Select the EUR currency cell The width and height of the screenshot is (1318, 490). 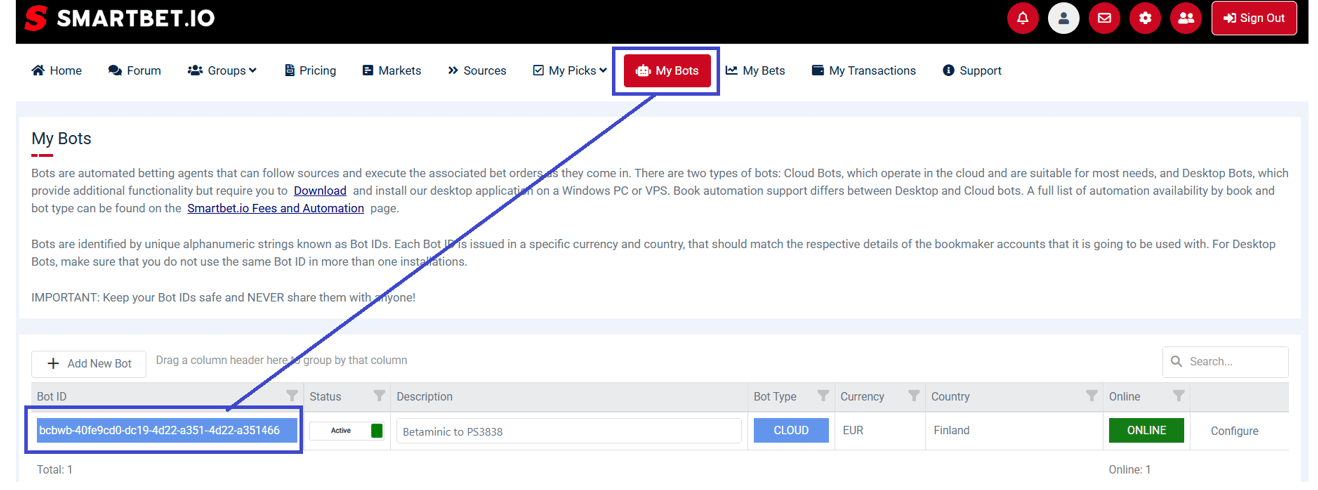(x=853, y=430)
